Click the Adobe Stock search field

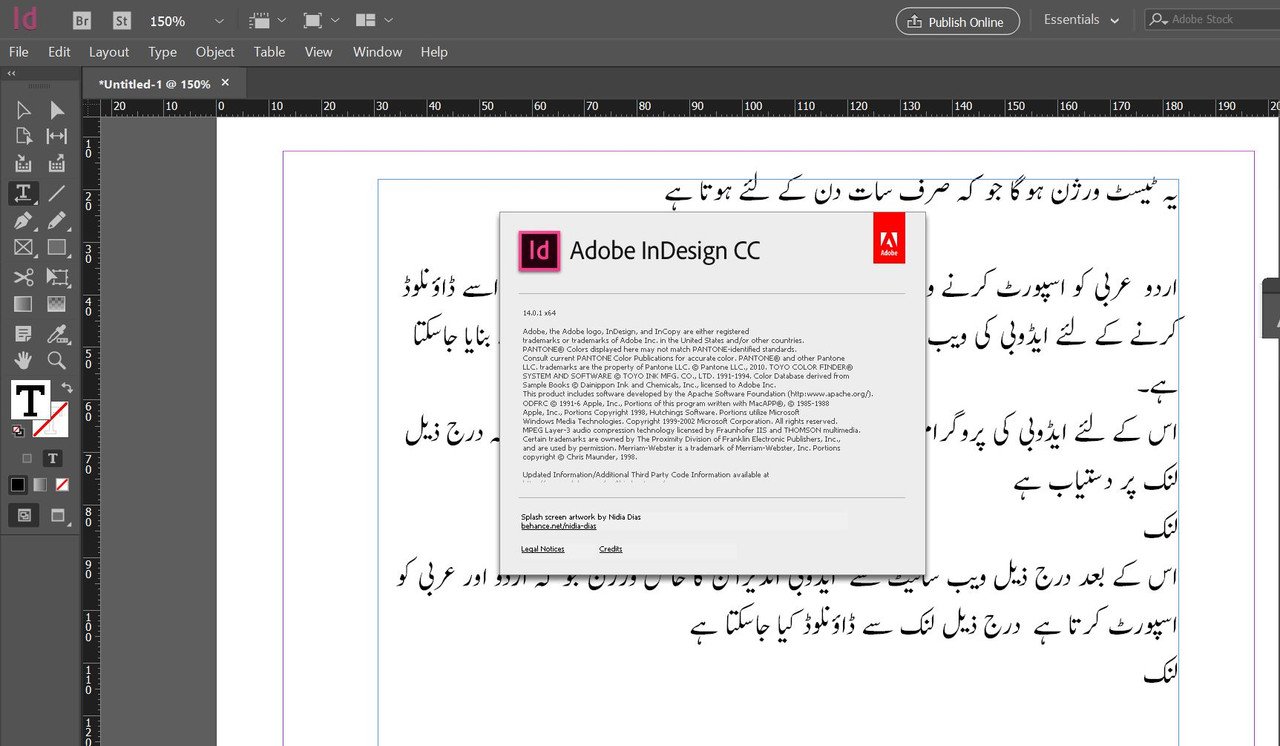[x=1212, y=19]
